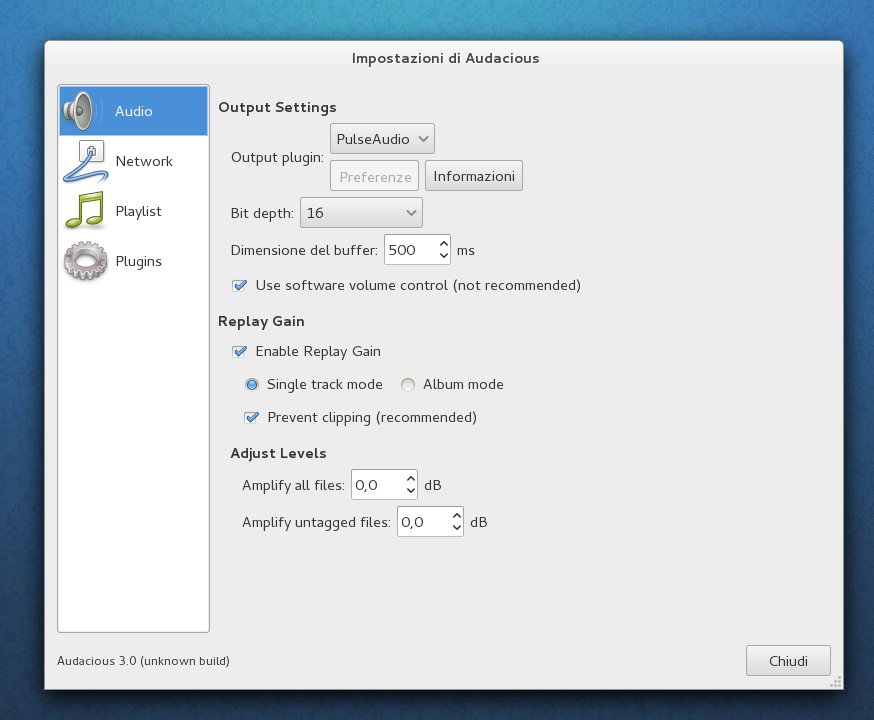Screen dimensions: 874x720
Task: Click the Audio speaker icon in sidebar
Action: 80,110
